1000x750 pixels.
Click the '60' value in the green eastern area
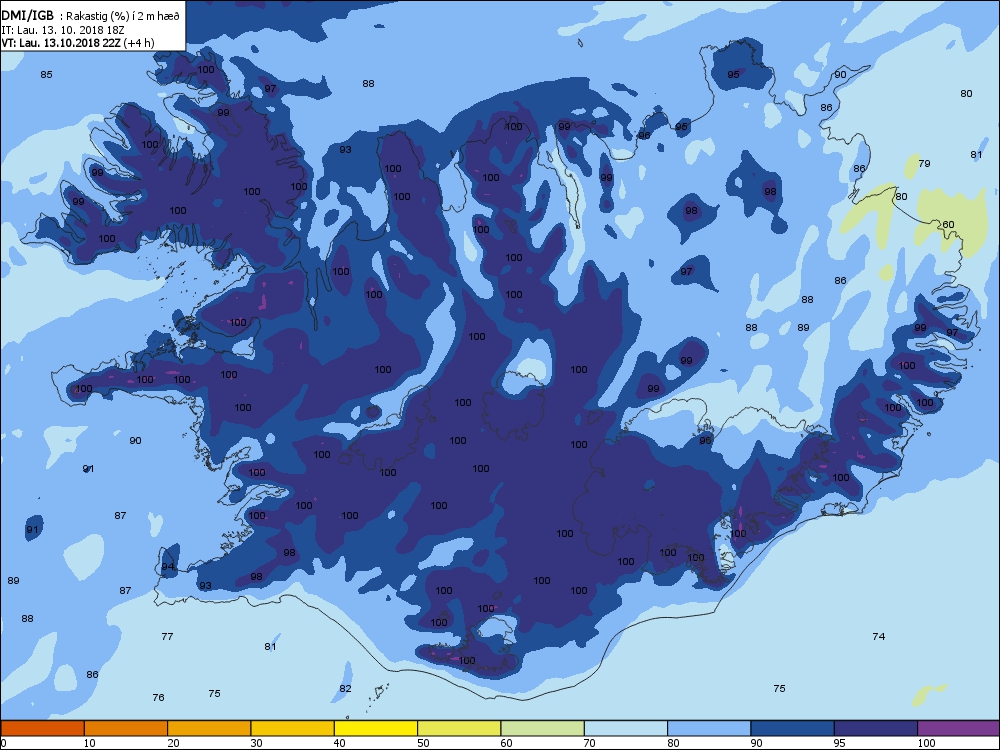click(948, 224)
